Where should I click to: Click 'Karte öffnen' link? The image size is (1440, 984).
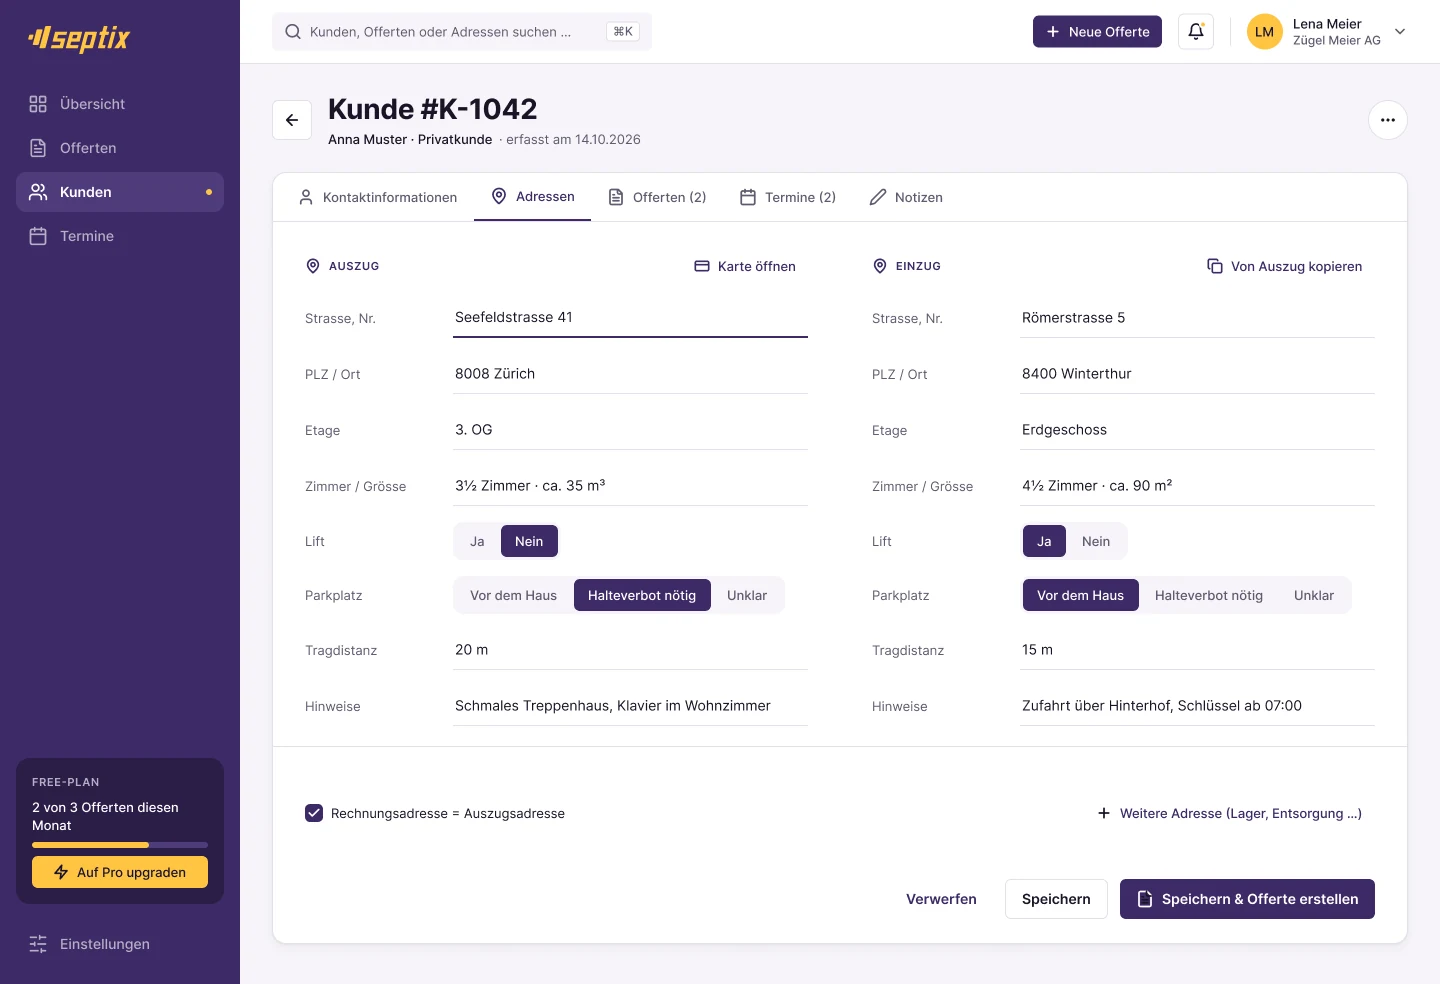[x=745, y=266]
